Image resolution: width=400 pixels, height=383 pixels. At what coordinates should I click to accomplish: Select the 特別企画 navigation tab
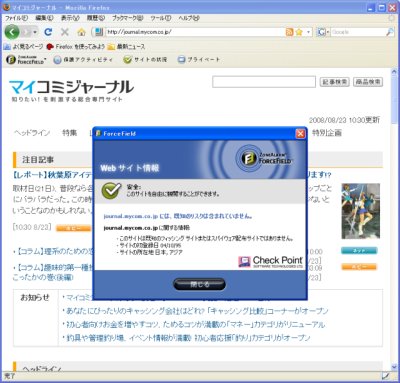(x=327, y=133)
